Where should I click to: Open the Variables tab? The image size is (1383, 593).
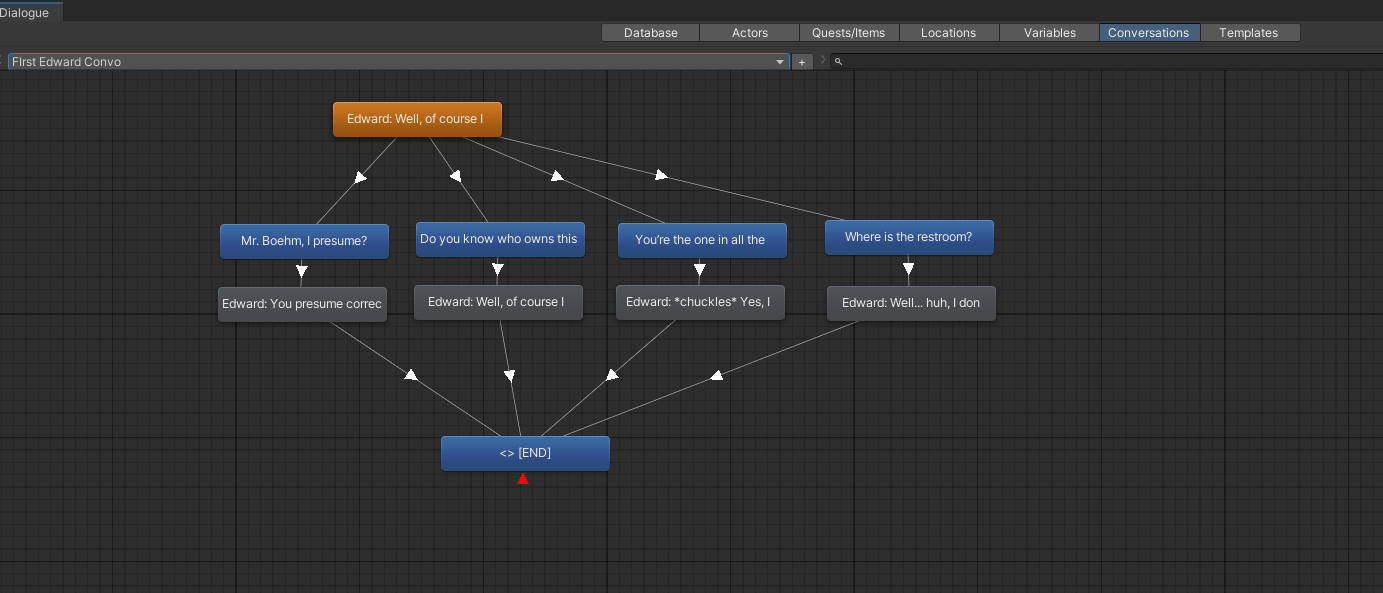point(1050,33)
